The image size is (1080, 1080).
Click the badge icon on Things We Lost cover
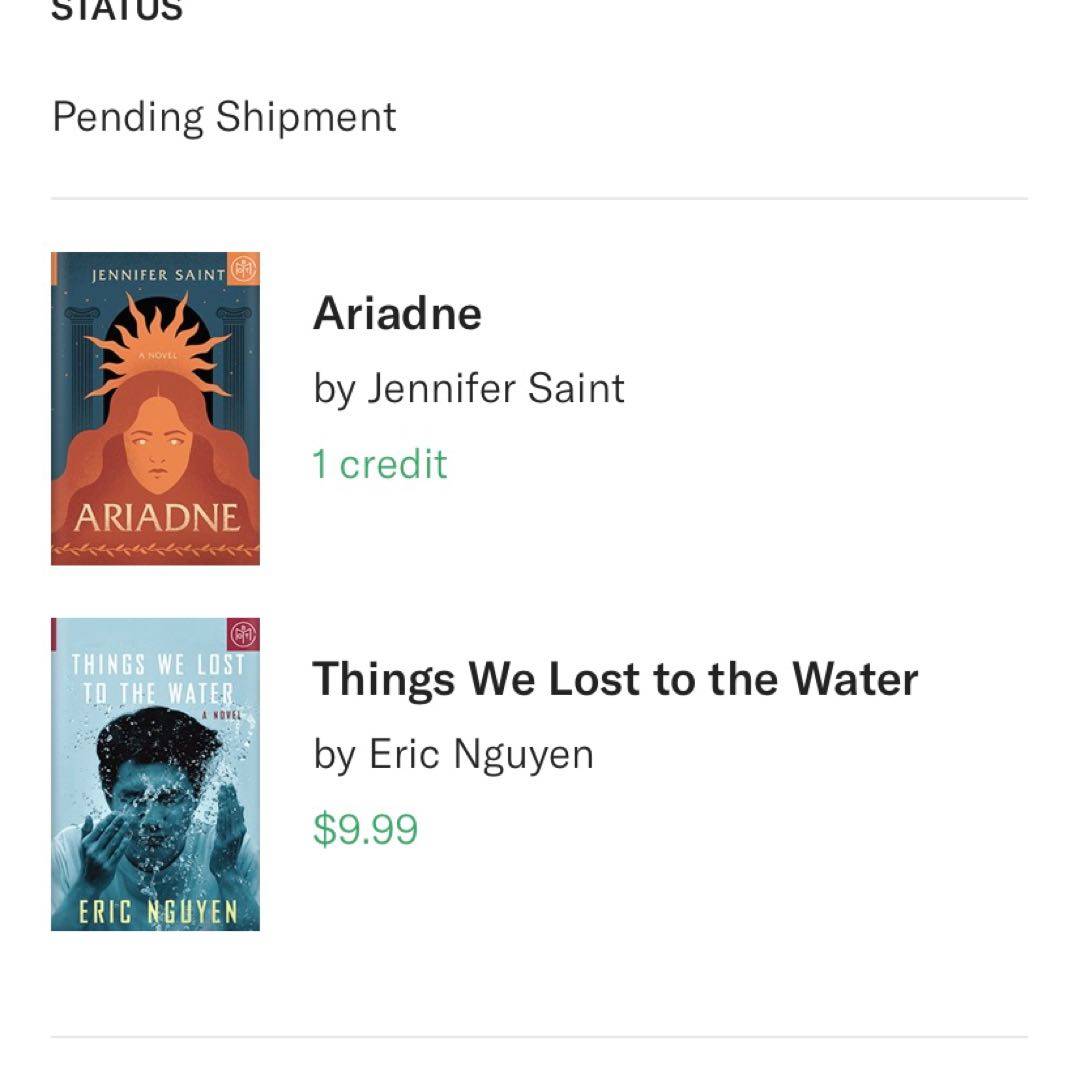[x=243, y=633]
